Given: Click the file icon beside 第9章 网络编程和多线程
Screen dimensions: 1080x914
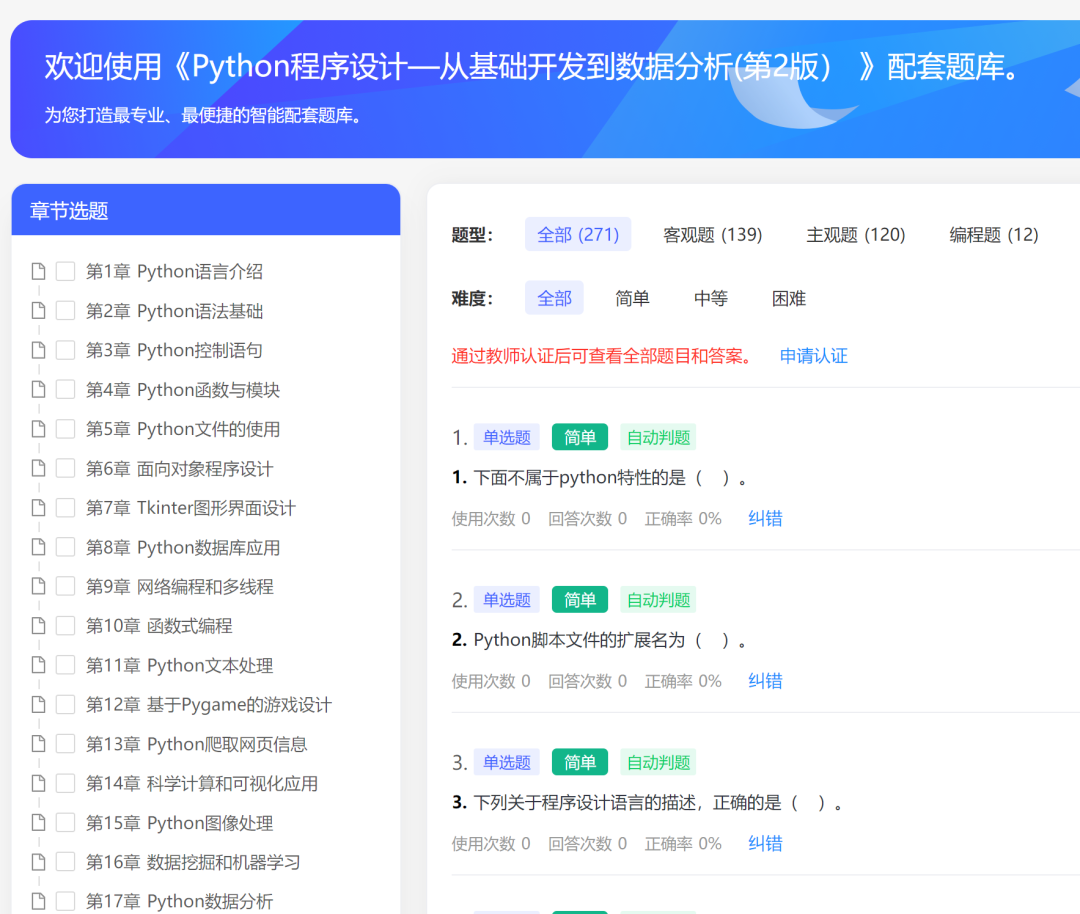Looking at the screenshot, I should point(39,586).
